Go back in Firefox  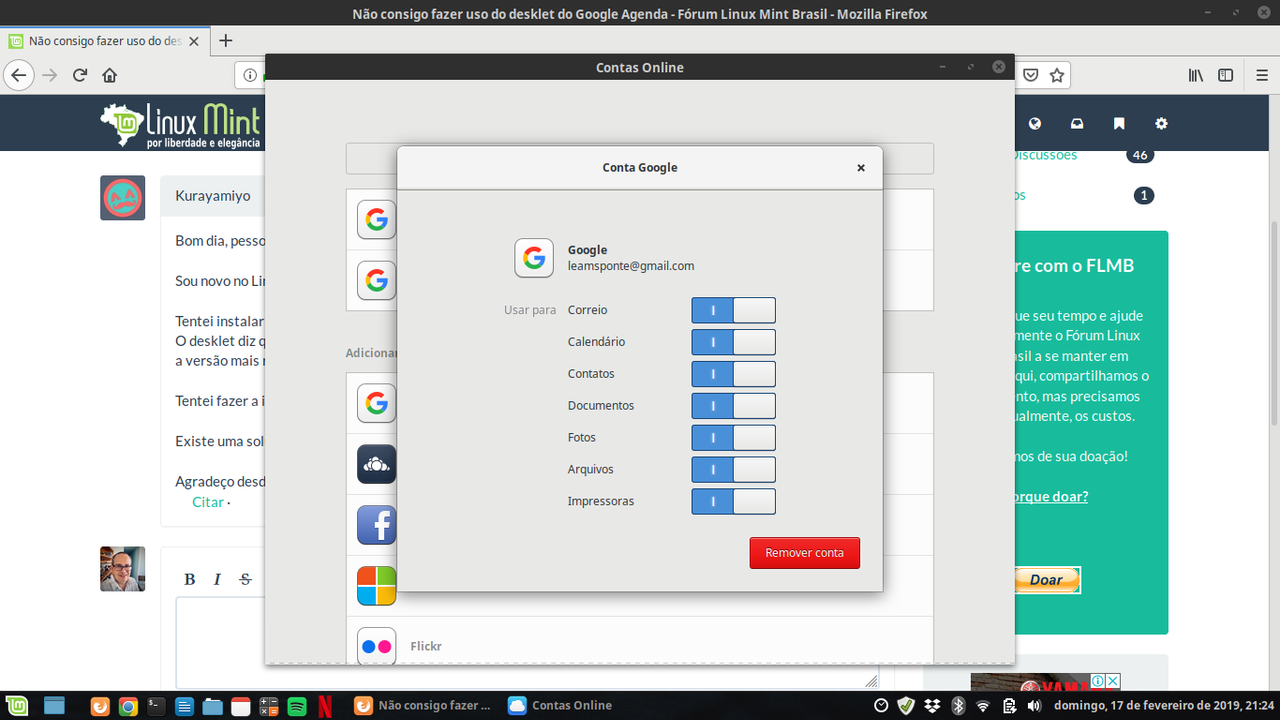coord(18,75)
